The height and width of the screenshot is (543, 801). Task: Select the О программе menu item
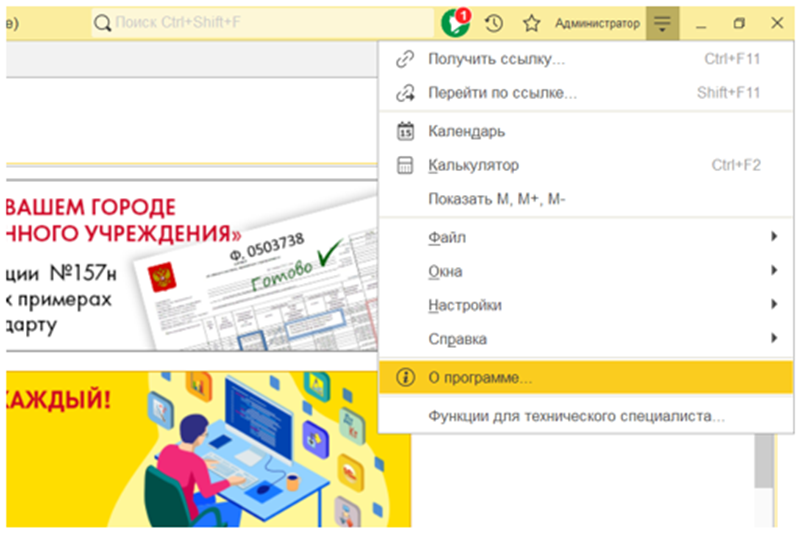[481, 378]
